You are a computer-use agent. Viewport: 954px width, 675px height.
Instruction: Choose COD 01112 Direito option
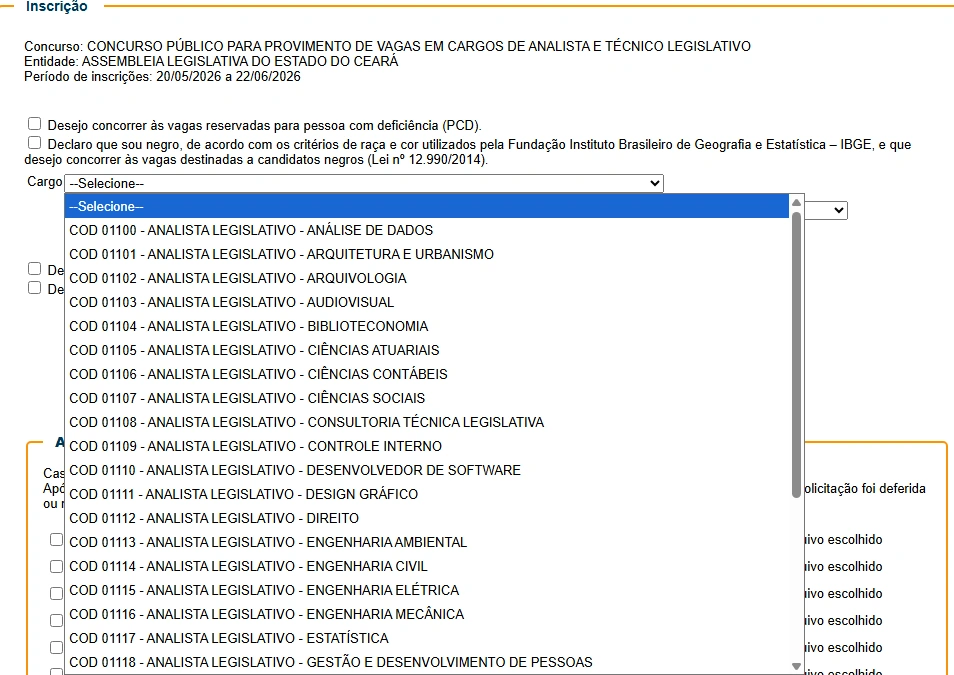pyautogui.click(x=427, y=519)
